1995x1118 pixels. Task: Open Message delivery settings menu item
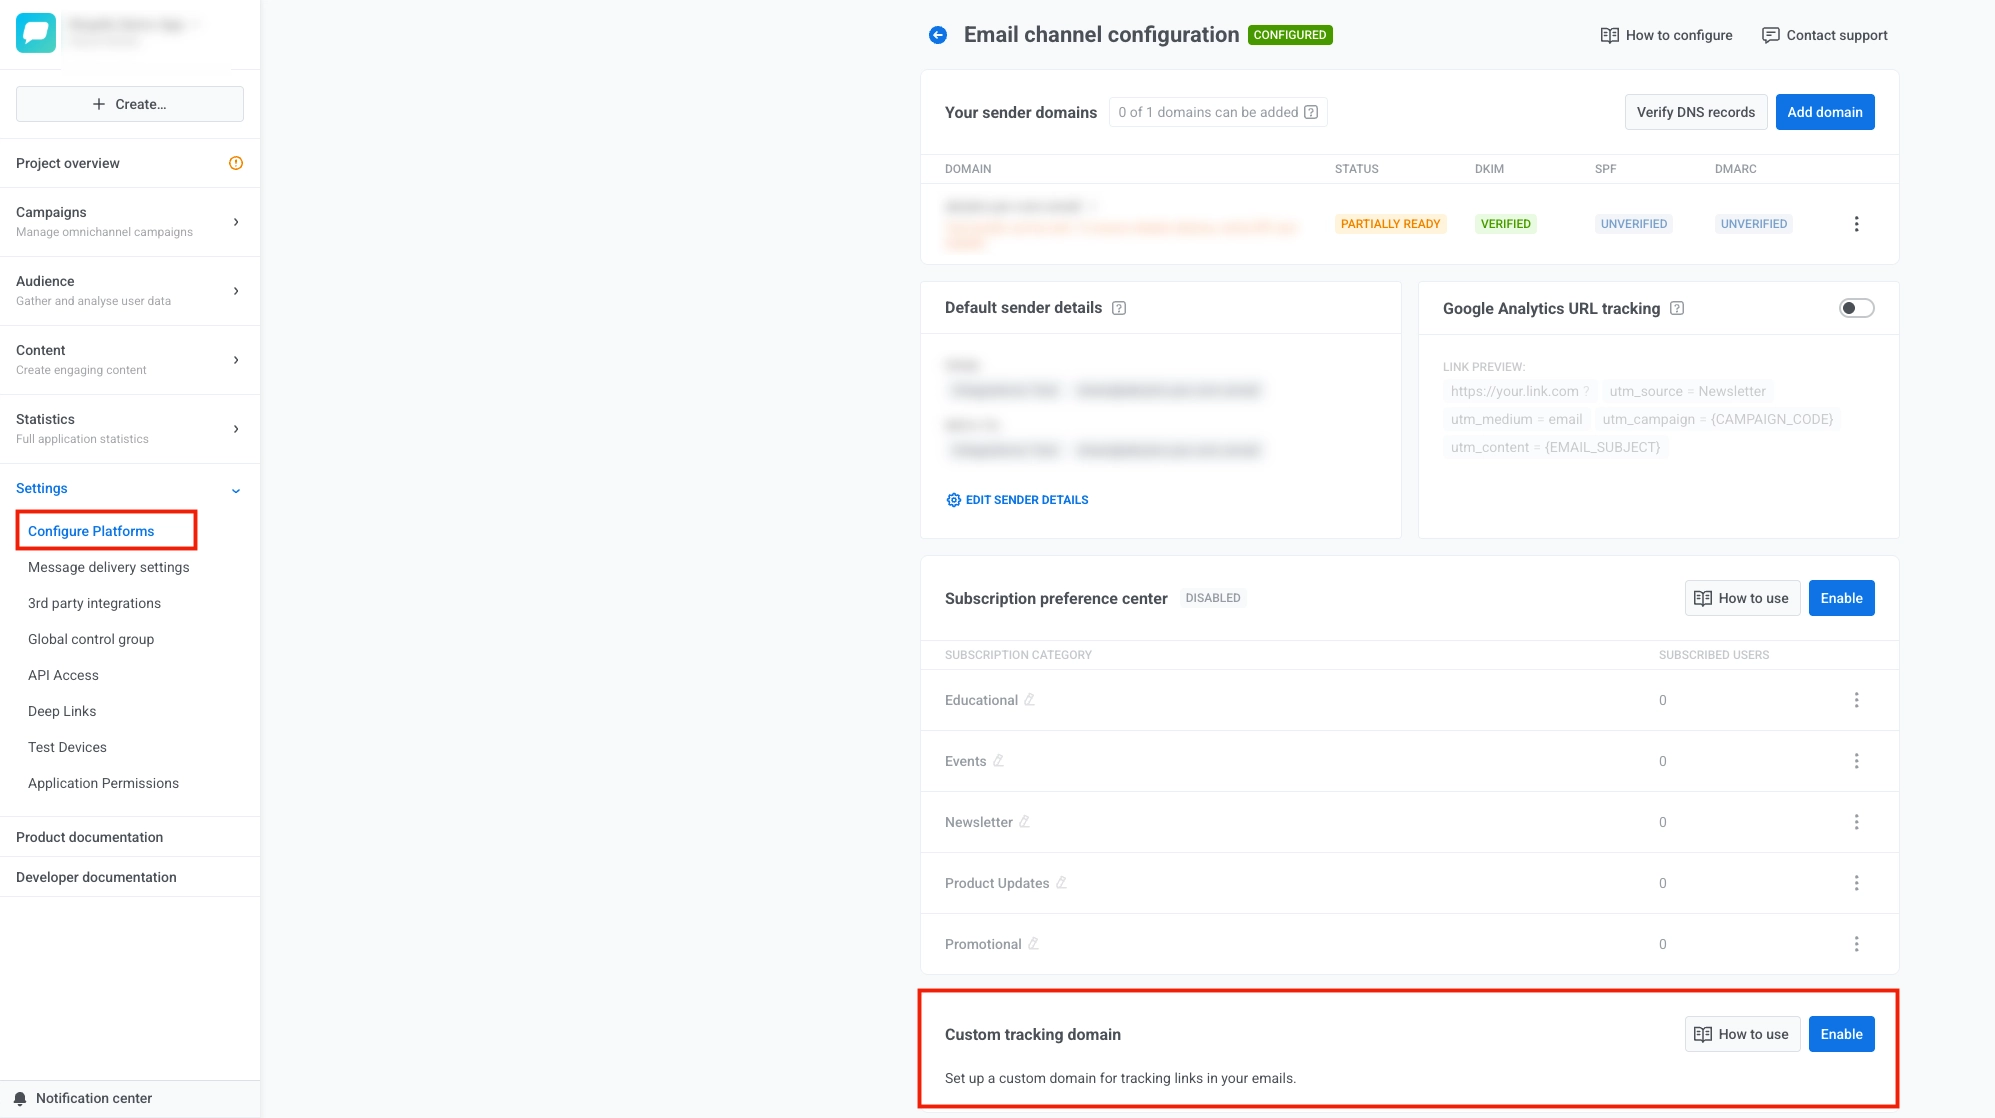(108, 567)
